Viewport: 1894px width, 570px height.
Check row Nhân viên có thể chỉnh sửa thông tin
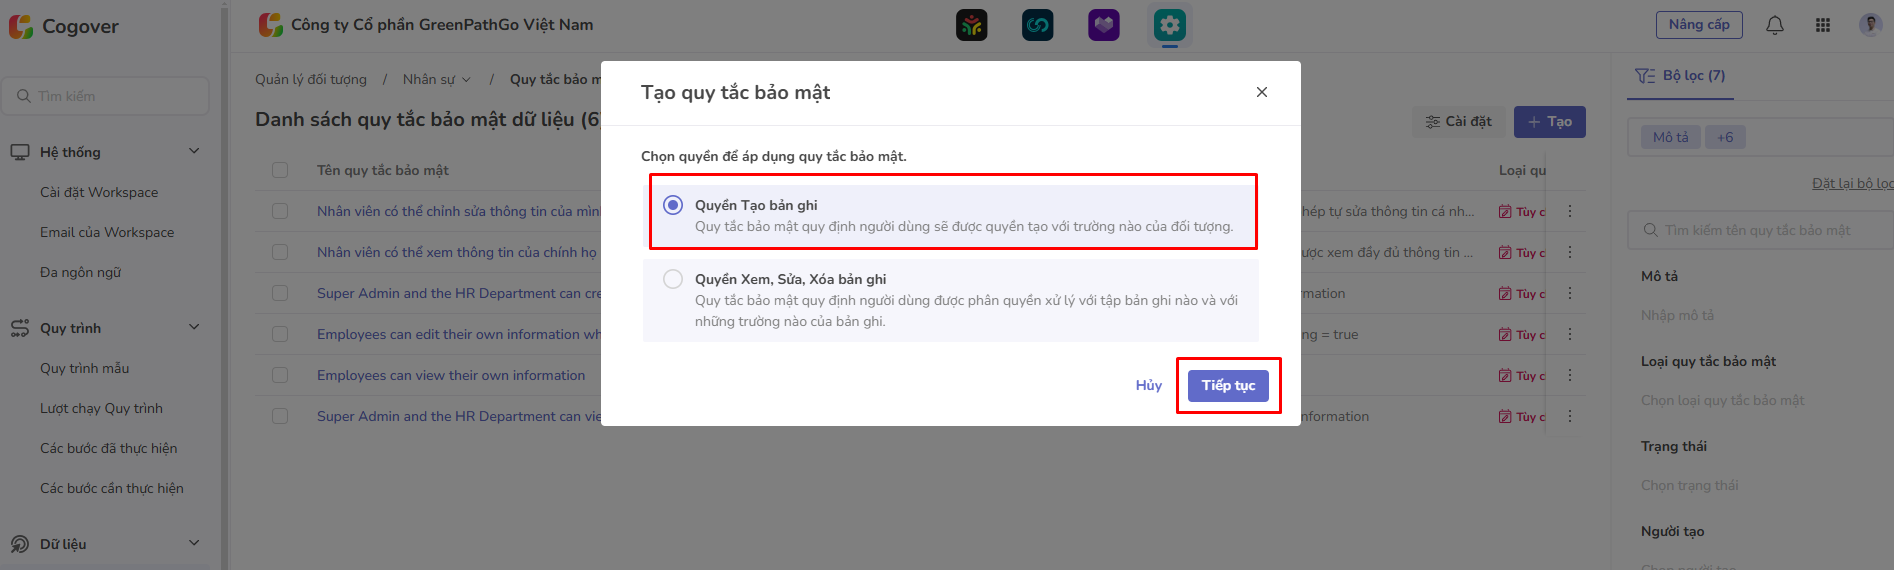pos(280,211)
